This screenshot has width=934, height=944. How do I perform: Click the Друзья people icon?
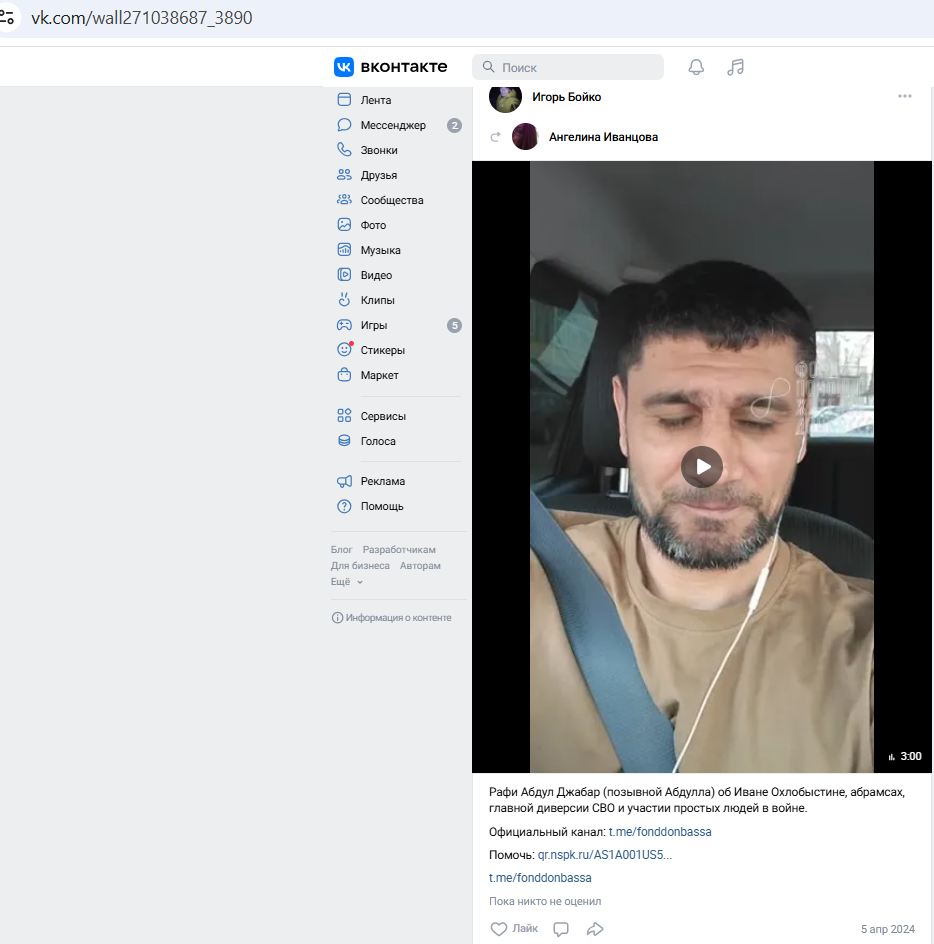pos(344,175)
